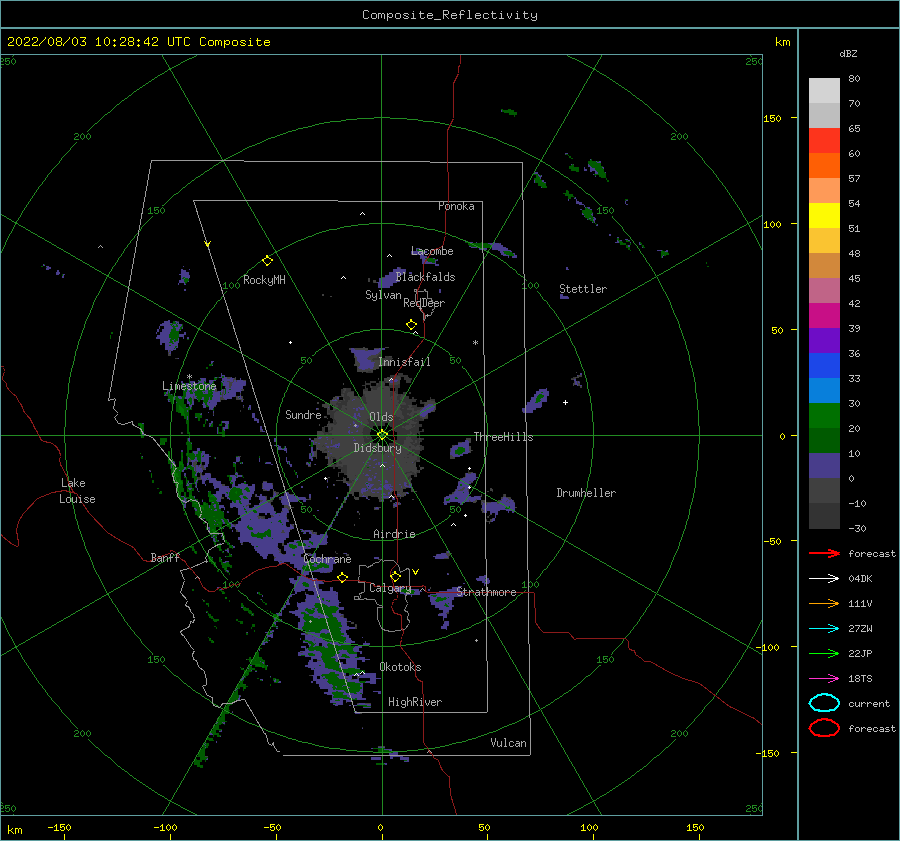Image resolution: width=900 pixels, height=841 pixels.
Task: Click the Lacombe label
Action: pyautogui.click(x=432, y=251)
